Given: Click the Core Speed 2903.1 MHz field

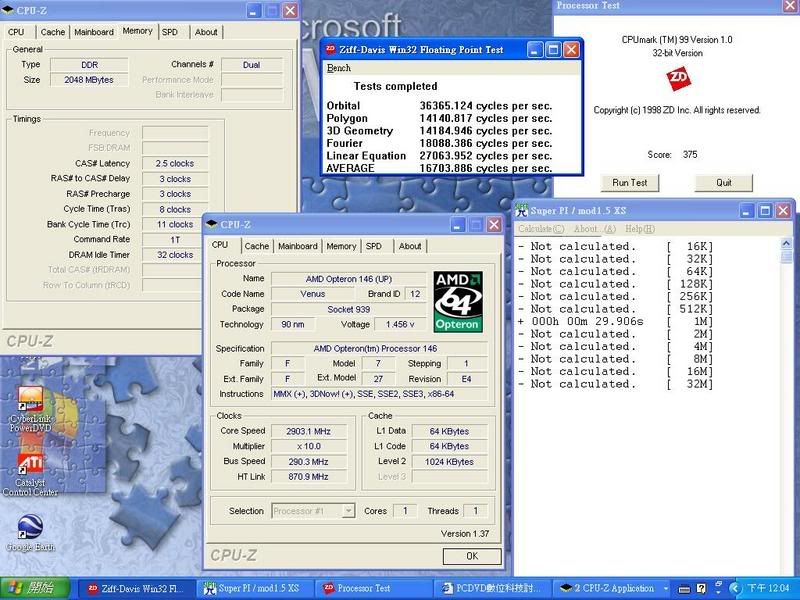Looking at the screenshot, I should coord(308,431).
